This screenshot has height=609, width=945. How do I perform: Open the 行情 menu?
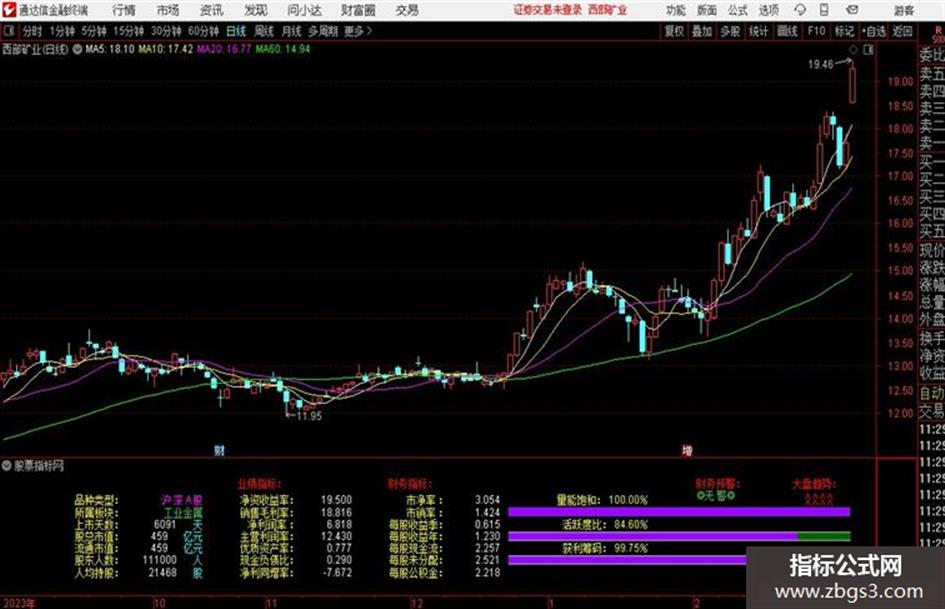(x=124, y=10)
